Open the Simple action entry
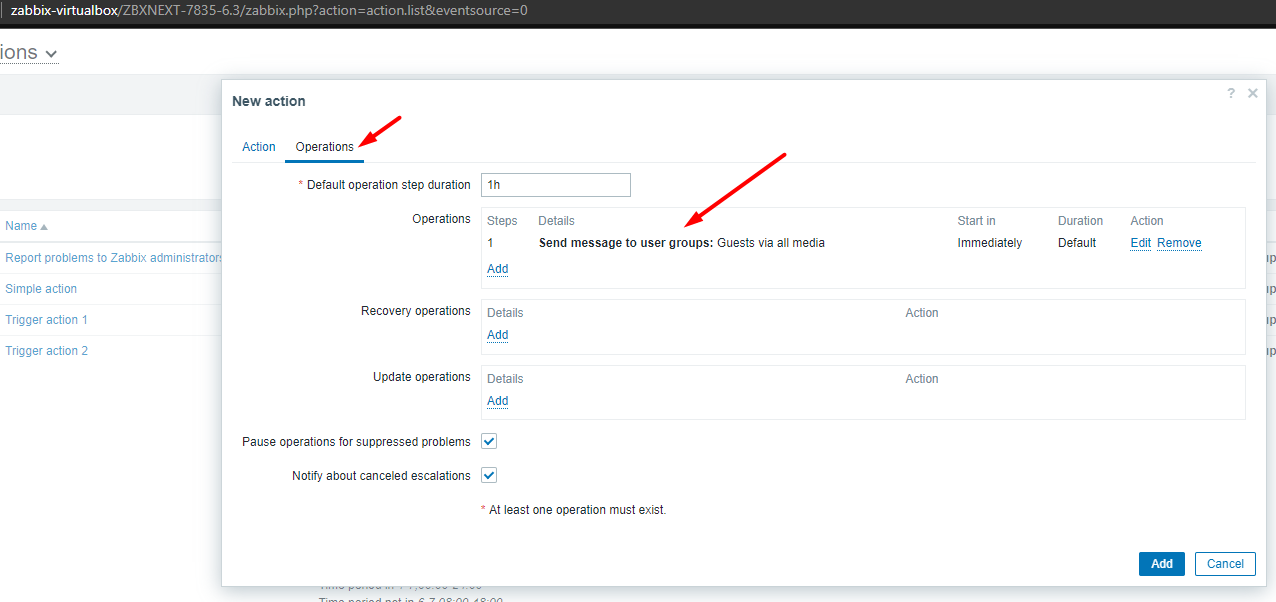The width and height of the screenshot is (1276, 602). coord(41,289)
